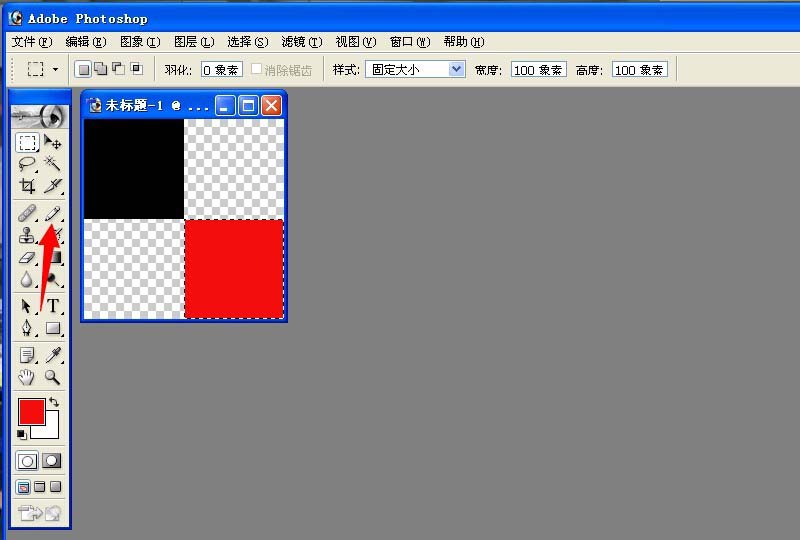Open the Style dropdown showing 固定大小
Viewport: 800px width, 540px height.
coord(415,69)
